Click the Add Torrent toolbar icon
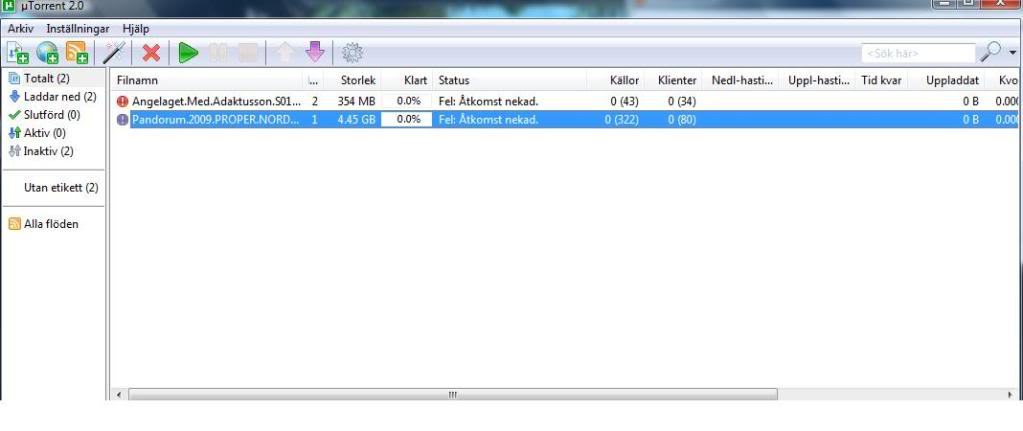The height and width of the screenshot is (431, 1023). pyautogui.click(x=18, y=53)
